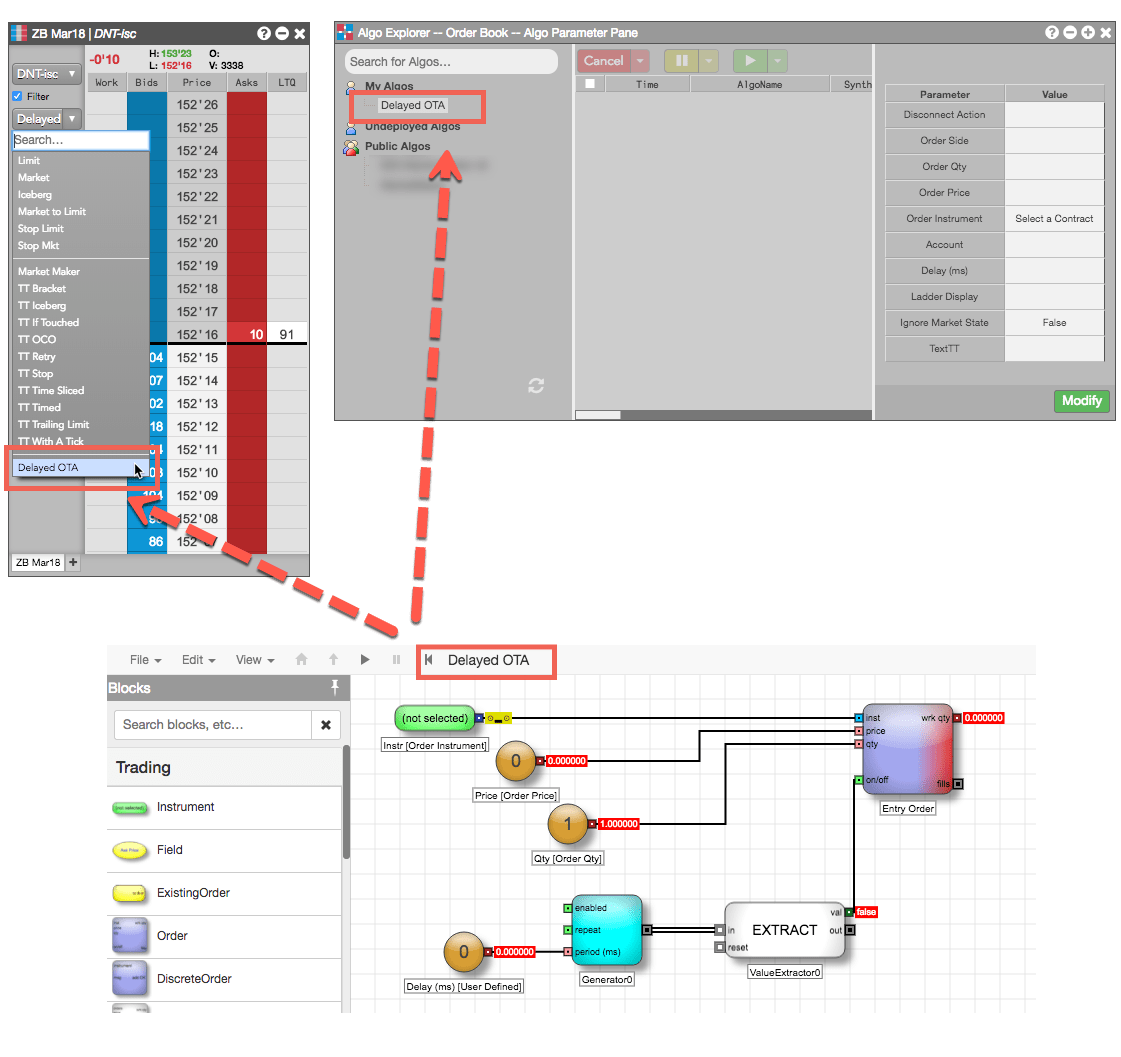Click the Qty number block showing 1
This screenshot has height=1057, width=1121.
(568, 824)
